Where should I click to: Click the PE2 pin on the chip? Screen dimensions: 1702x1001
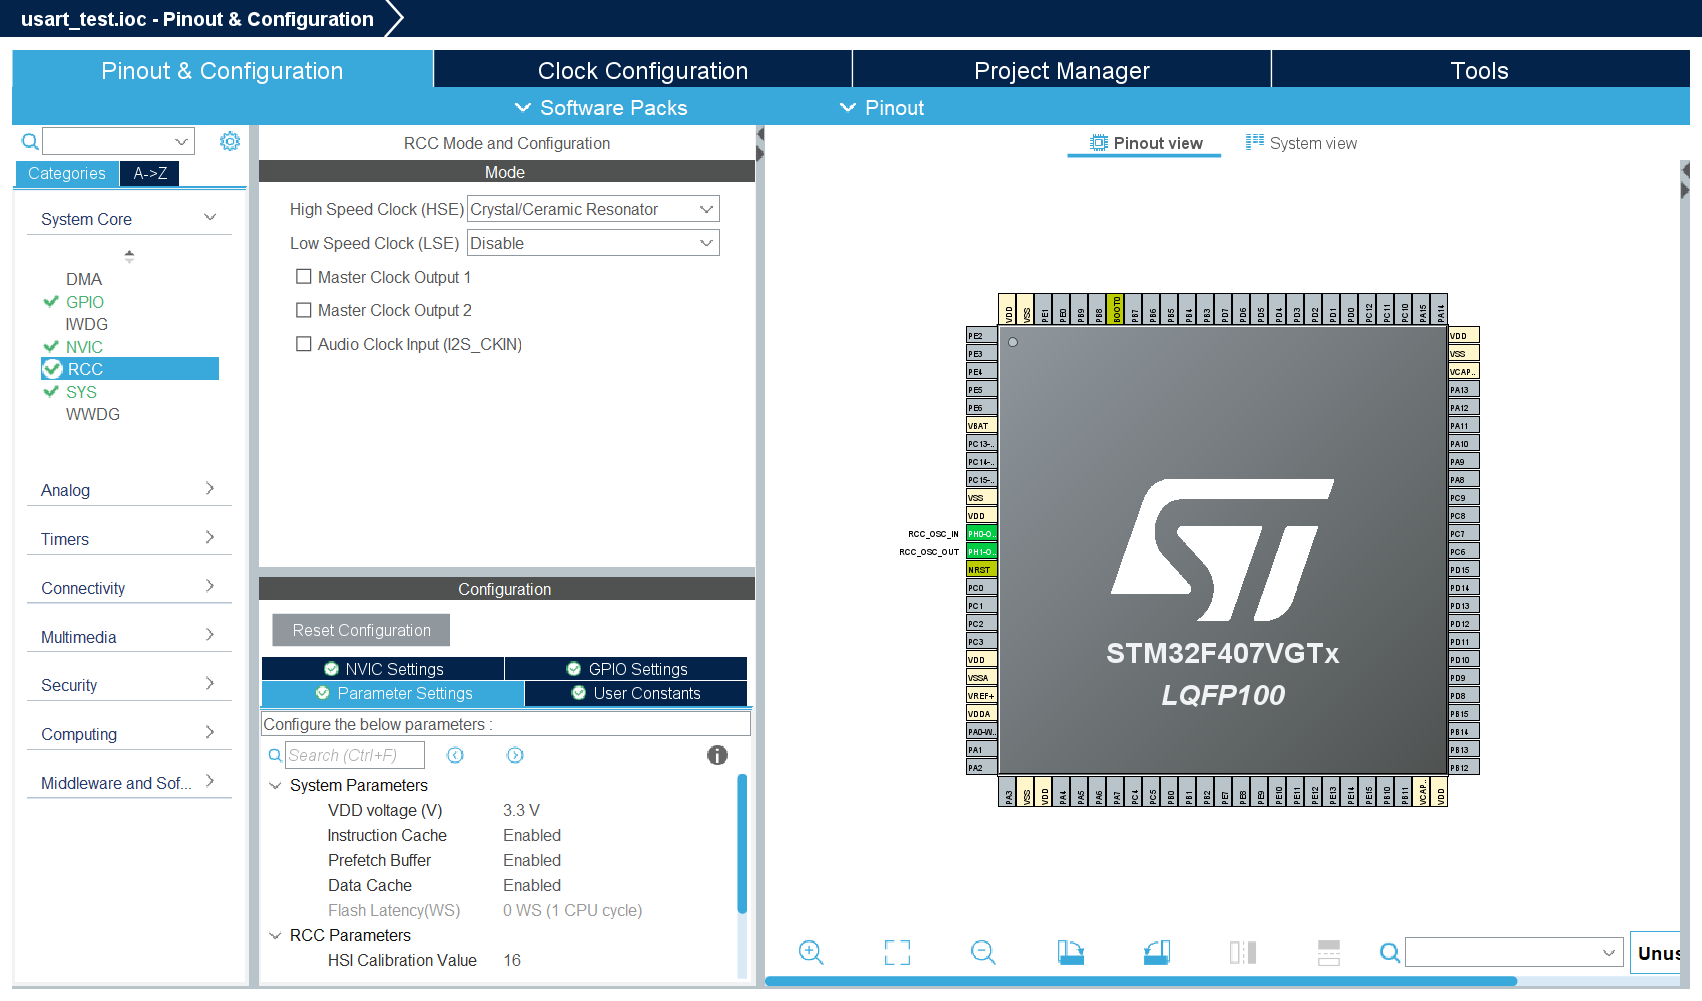tap(981, 336)
